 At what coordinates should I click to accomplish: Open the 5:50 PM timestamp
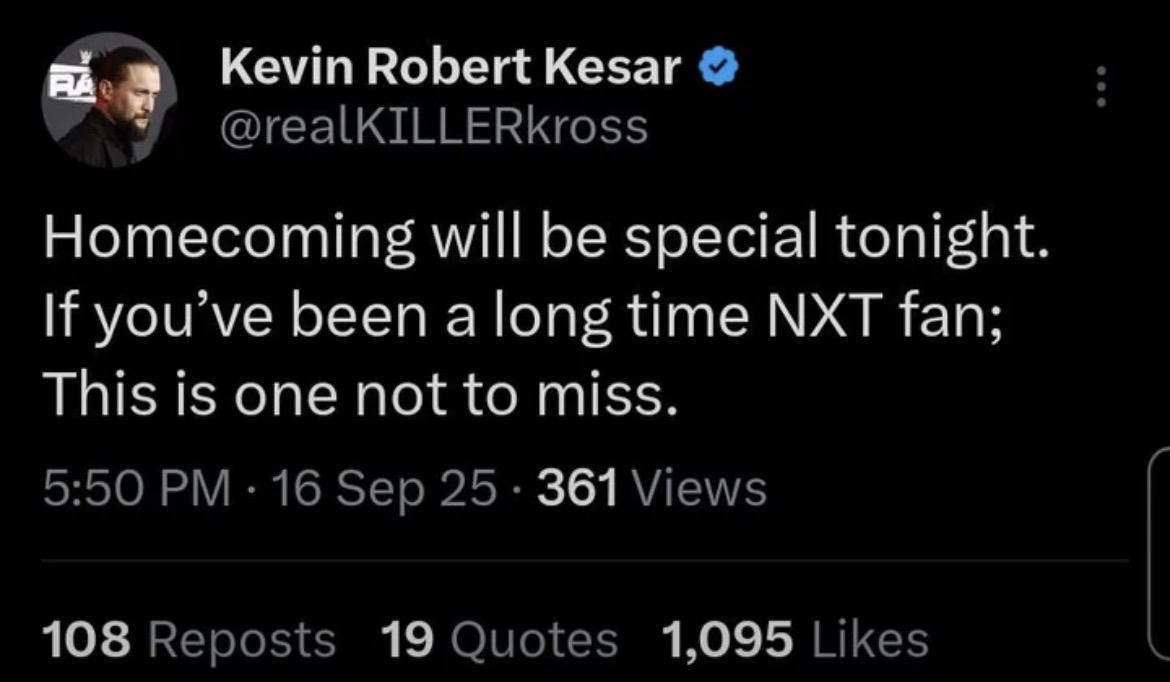(137, 489)
